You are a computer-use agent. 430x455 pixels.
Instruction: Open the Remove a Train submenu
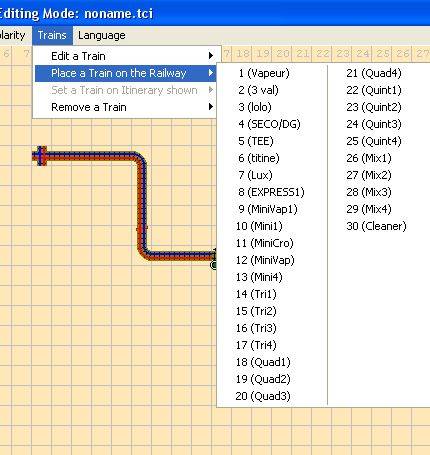tap(125, 107)
